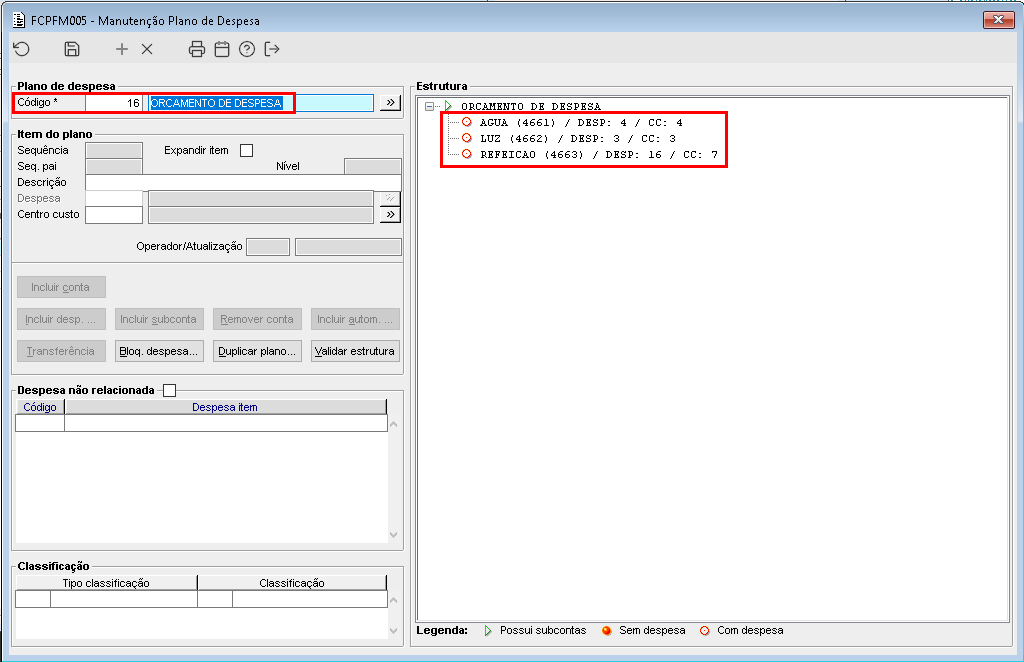The height and width of the screenshot is (662, 1024).
Task: Check the Expandir item checkbox
Action: pos(246,150)
